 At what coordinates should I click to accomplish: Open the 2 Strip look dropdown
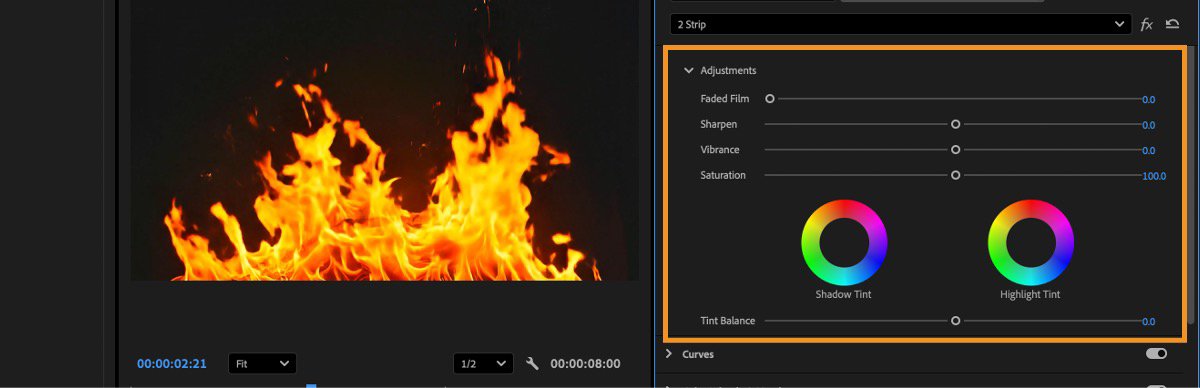[x=901, y=24]
